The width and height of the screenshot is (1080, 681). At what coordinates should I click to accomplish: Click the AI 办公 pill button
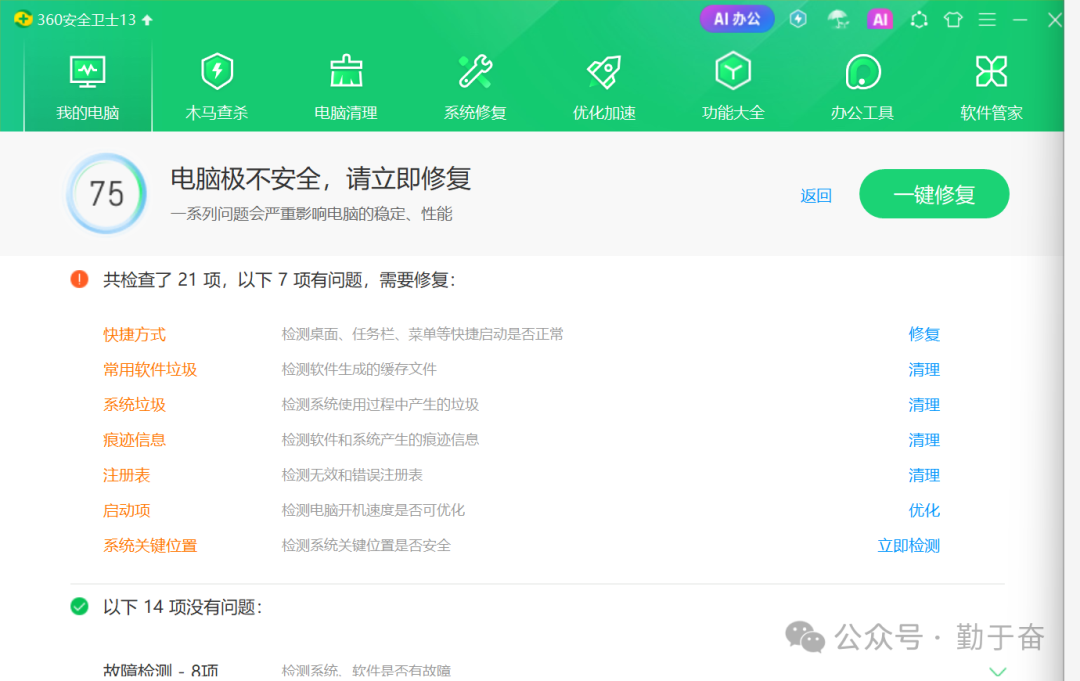pyautogui.click(x=737, y=19)
